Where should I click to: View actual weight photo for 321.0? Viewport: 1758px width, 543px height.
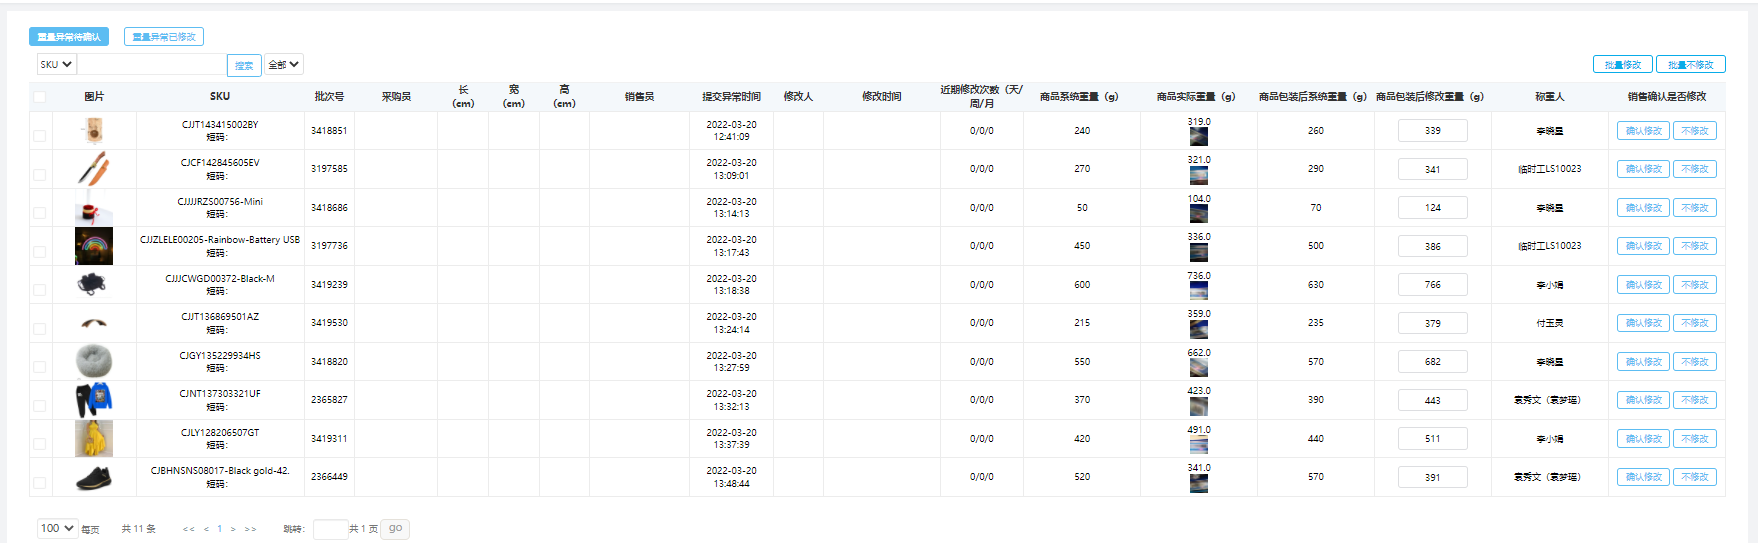1198,176
